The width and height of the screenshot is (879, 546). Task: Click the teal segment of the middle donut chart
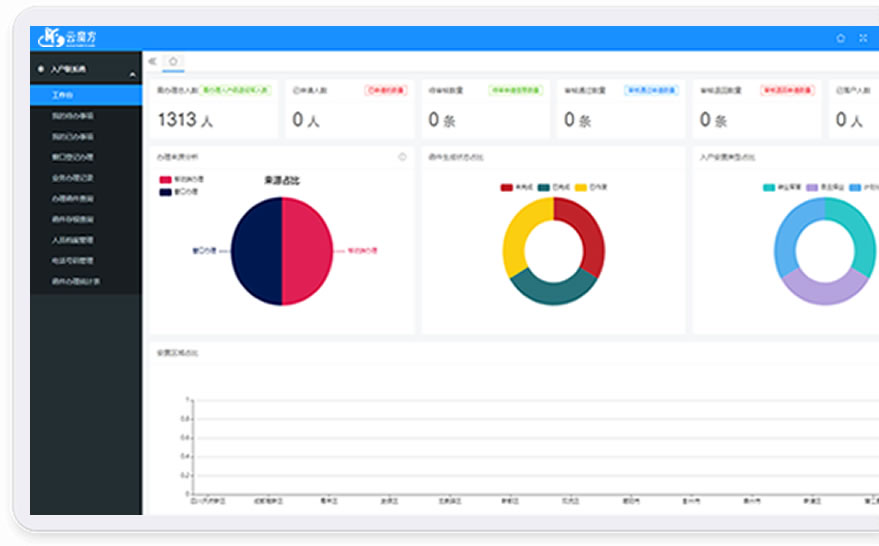pos(553,290)
